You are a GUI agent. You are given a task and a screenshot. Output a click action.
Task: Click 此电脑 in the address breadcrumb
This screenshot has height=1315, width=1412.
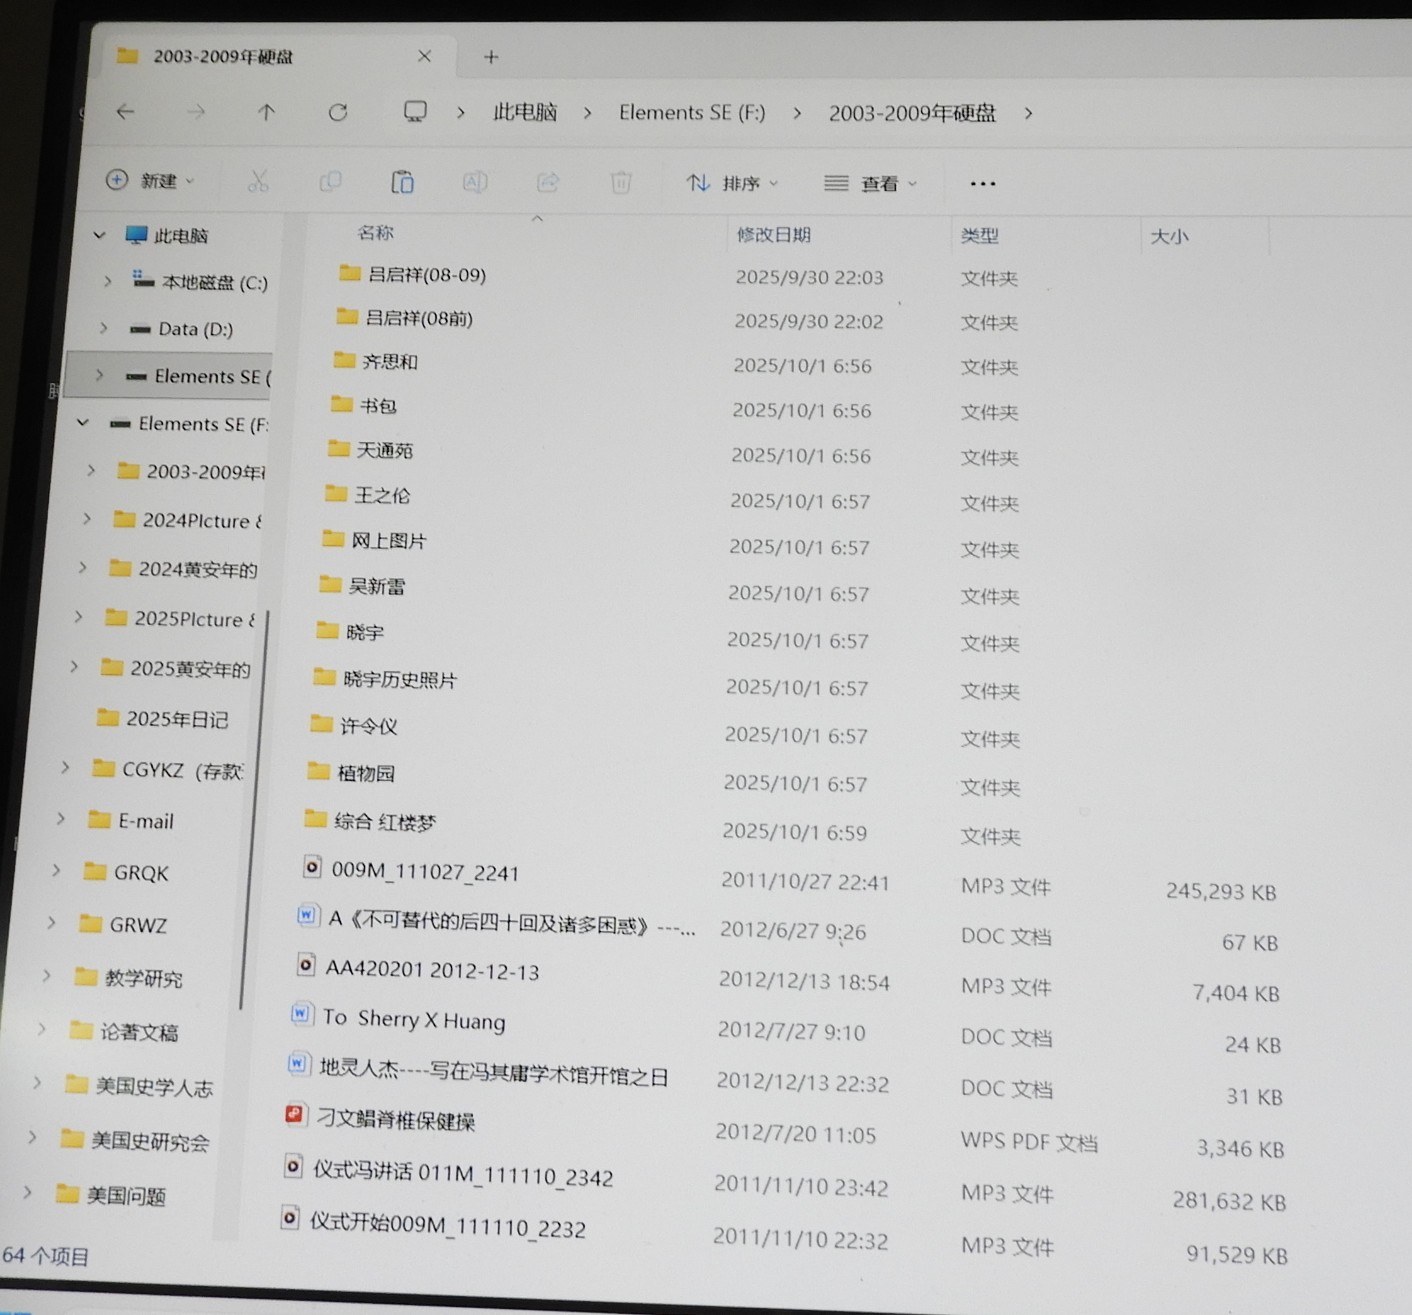click(x=525, y=112)
